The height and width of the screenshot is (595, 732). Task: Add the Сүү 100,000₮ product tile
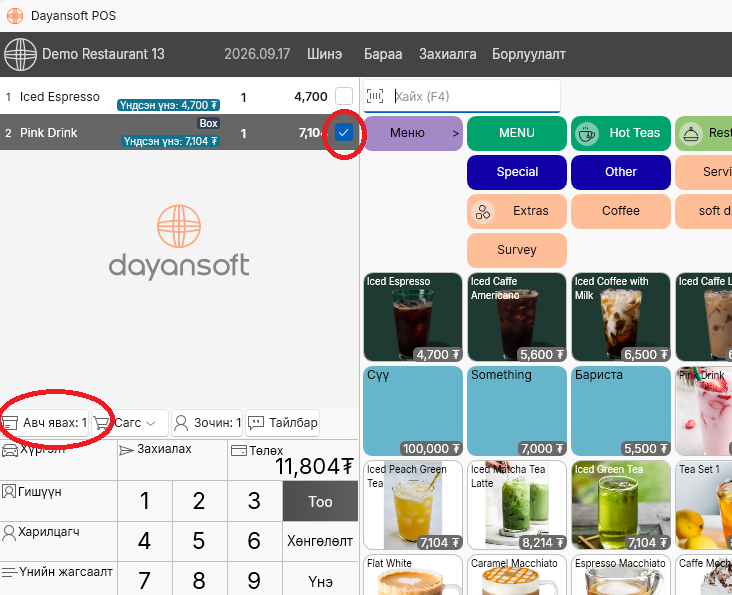click(x=413, y=411)
